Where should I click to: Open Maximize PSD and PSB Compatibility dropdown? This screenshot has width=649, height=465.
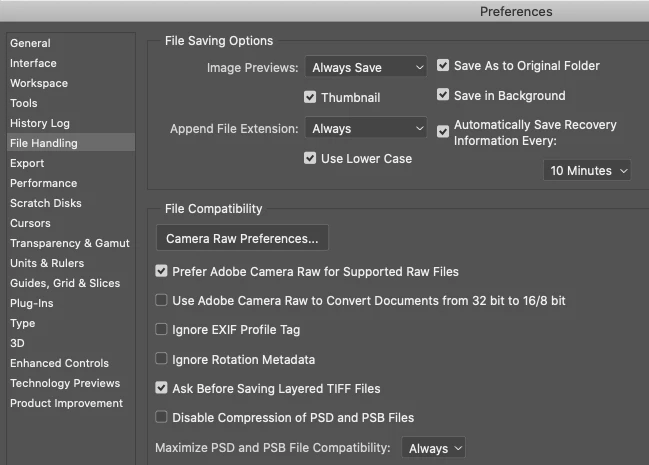coord(433,449)
